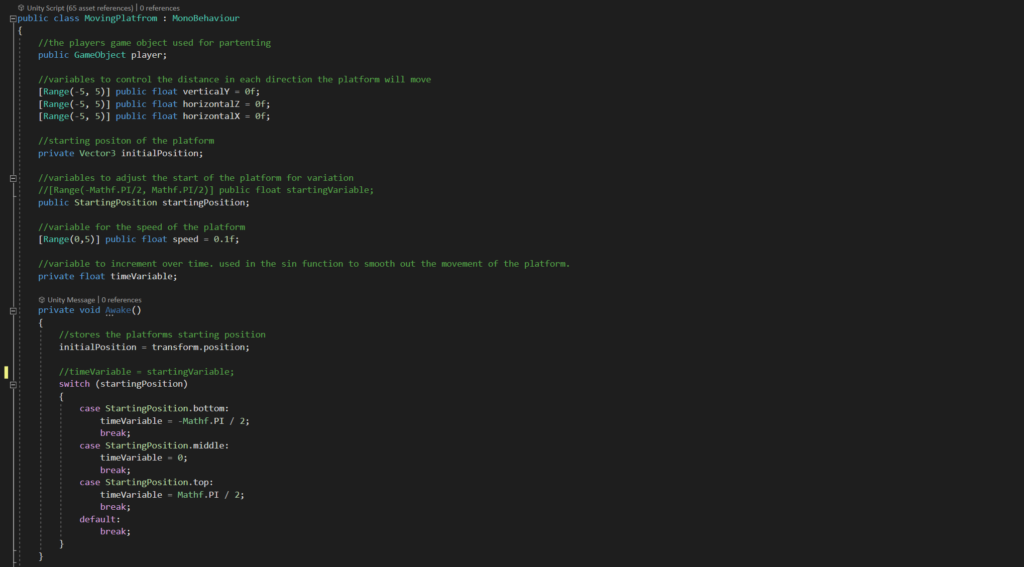
Task: Click the Unity icon beside Unity Message lens
Action: (x=42, y=300)
